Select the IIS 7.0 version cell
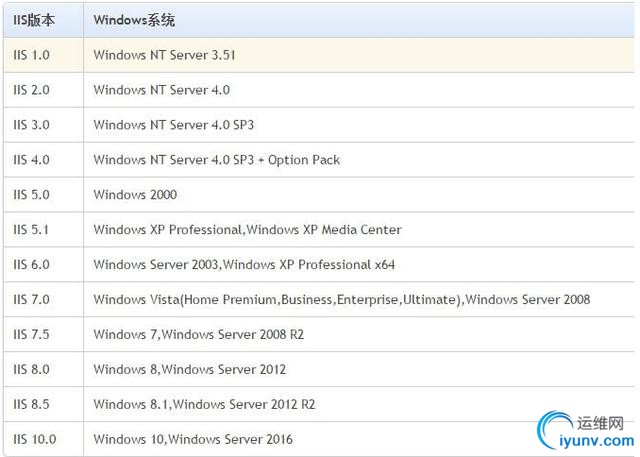 (x=31, y=300)
